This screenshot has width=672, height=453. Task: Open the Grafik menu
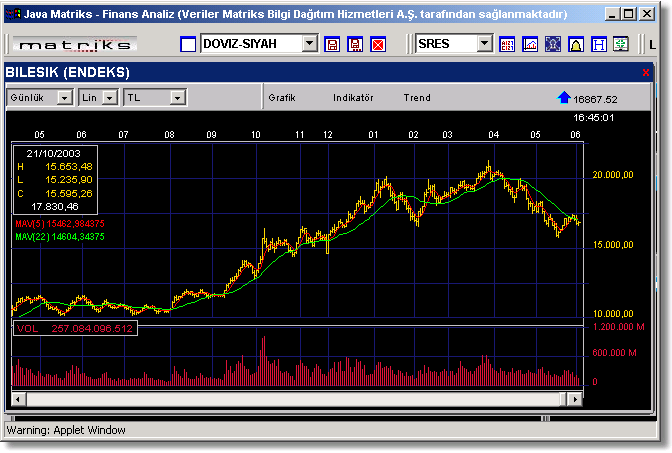coord(282,98)
